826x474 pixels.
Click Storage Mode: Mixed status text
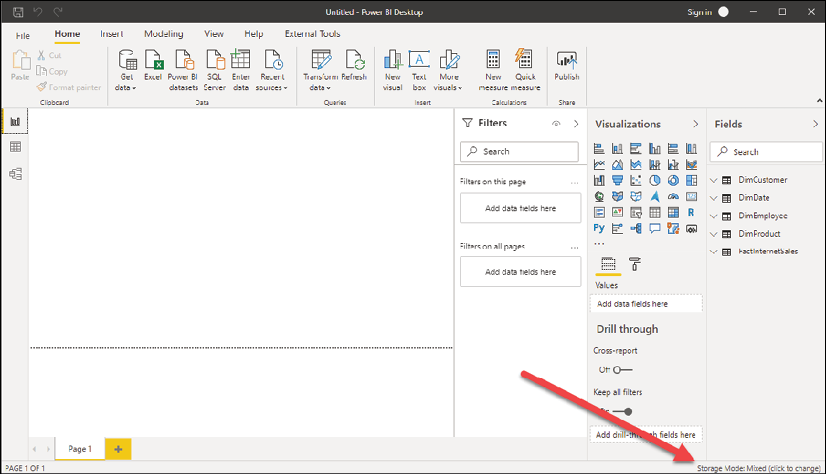pos(759,468)
